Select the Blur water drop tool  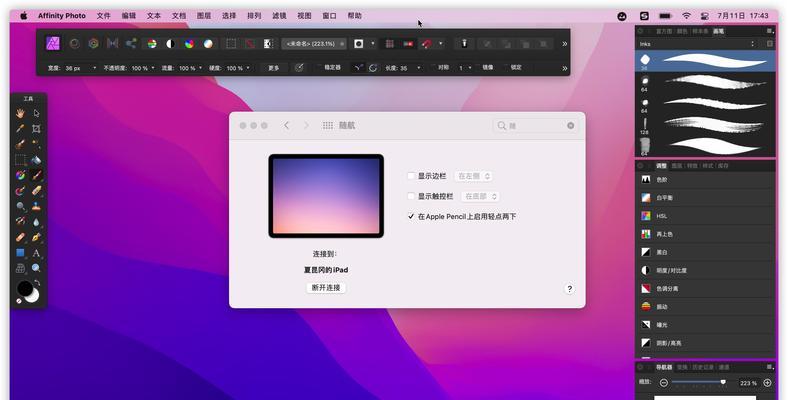coord(36,222)
